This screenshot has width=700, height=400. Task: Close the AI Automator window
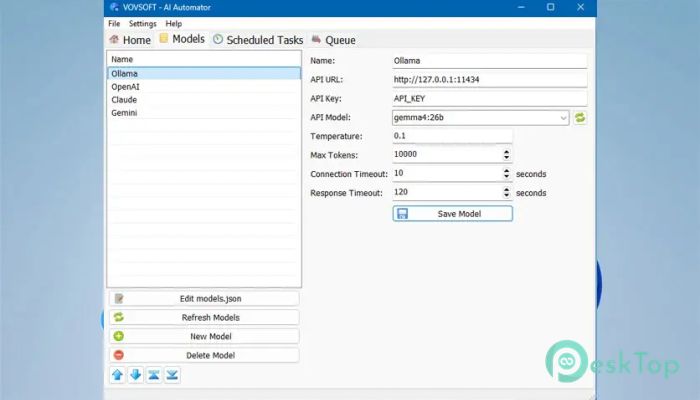(x=580, y=7)
